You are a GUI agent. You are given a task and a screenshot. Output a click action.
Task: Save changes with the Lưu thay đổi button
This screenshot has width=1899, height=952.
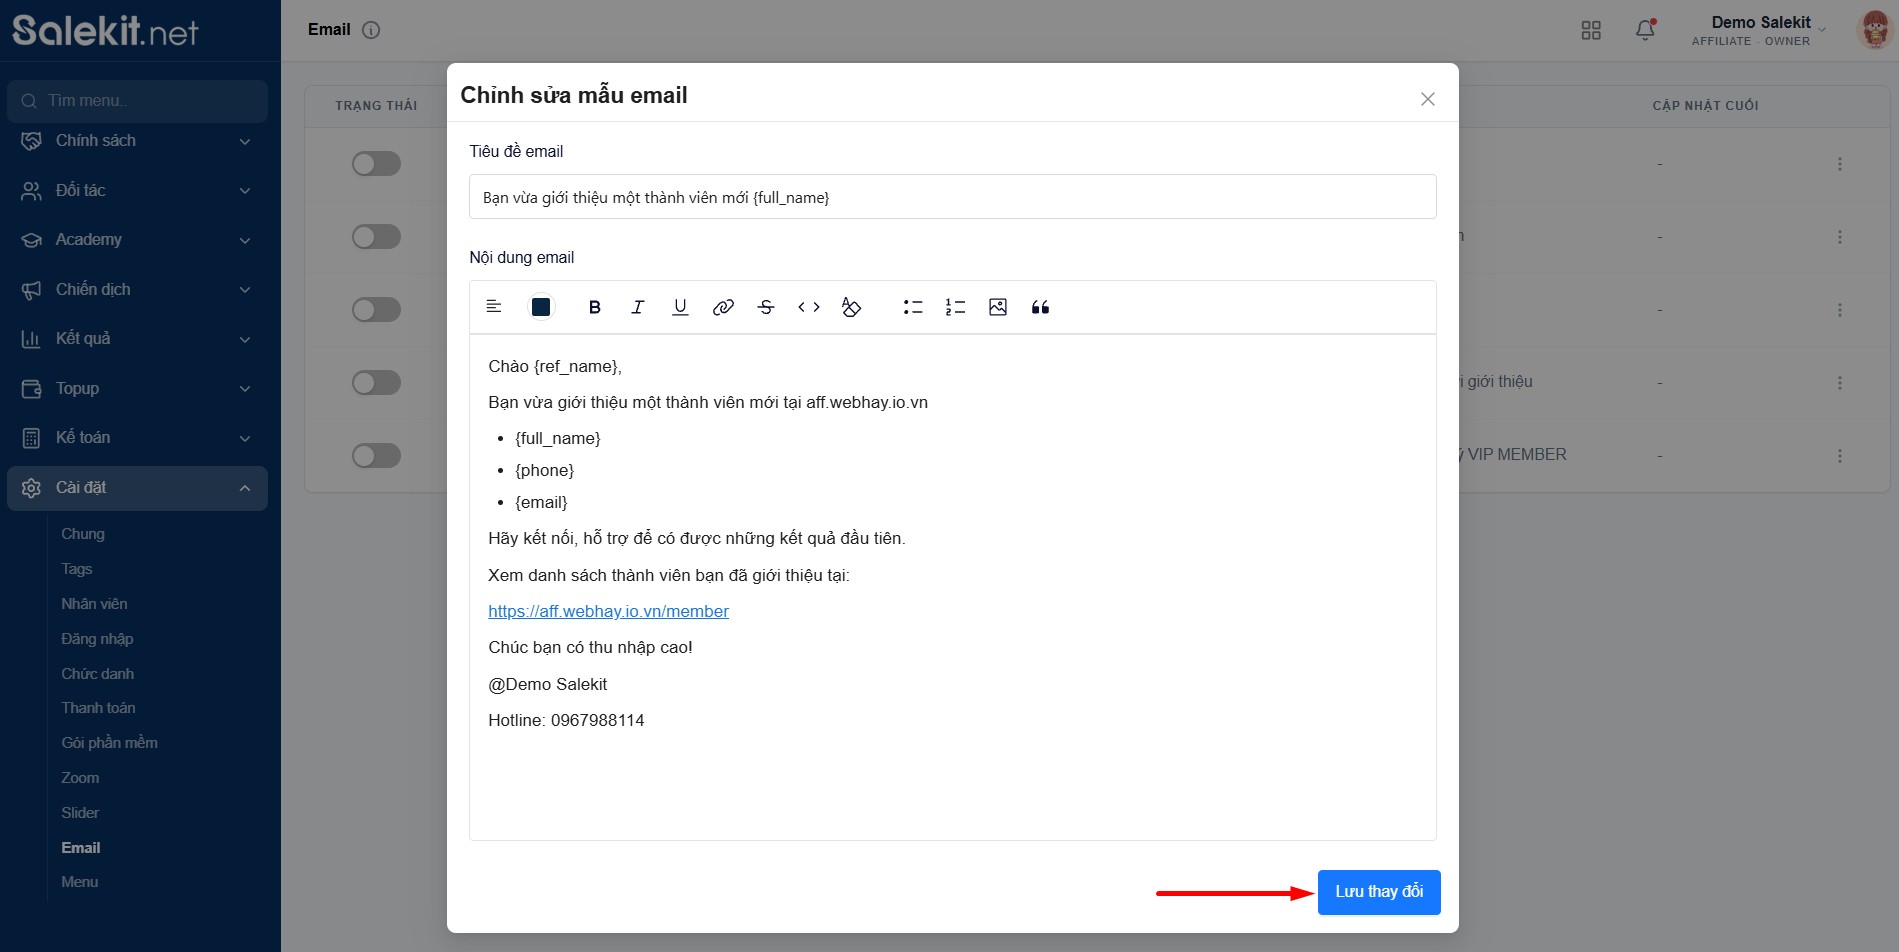[1378, 891]
